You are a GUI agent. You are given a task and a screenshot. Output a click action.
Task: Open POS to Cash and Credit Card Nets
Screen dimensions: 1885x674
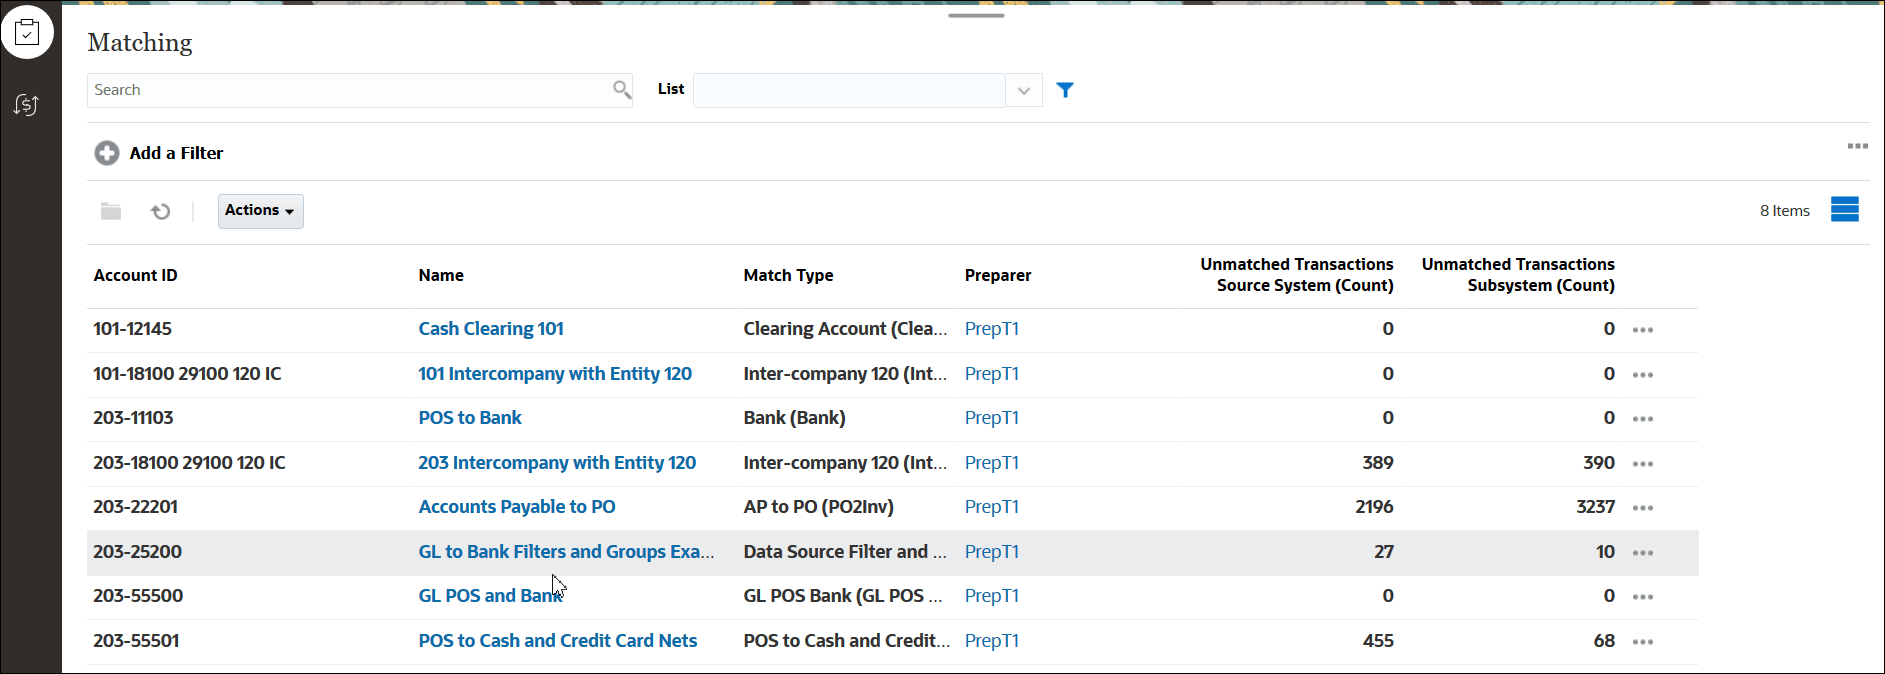click(x=558, y=641)
